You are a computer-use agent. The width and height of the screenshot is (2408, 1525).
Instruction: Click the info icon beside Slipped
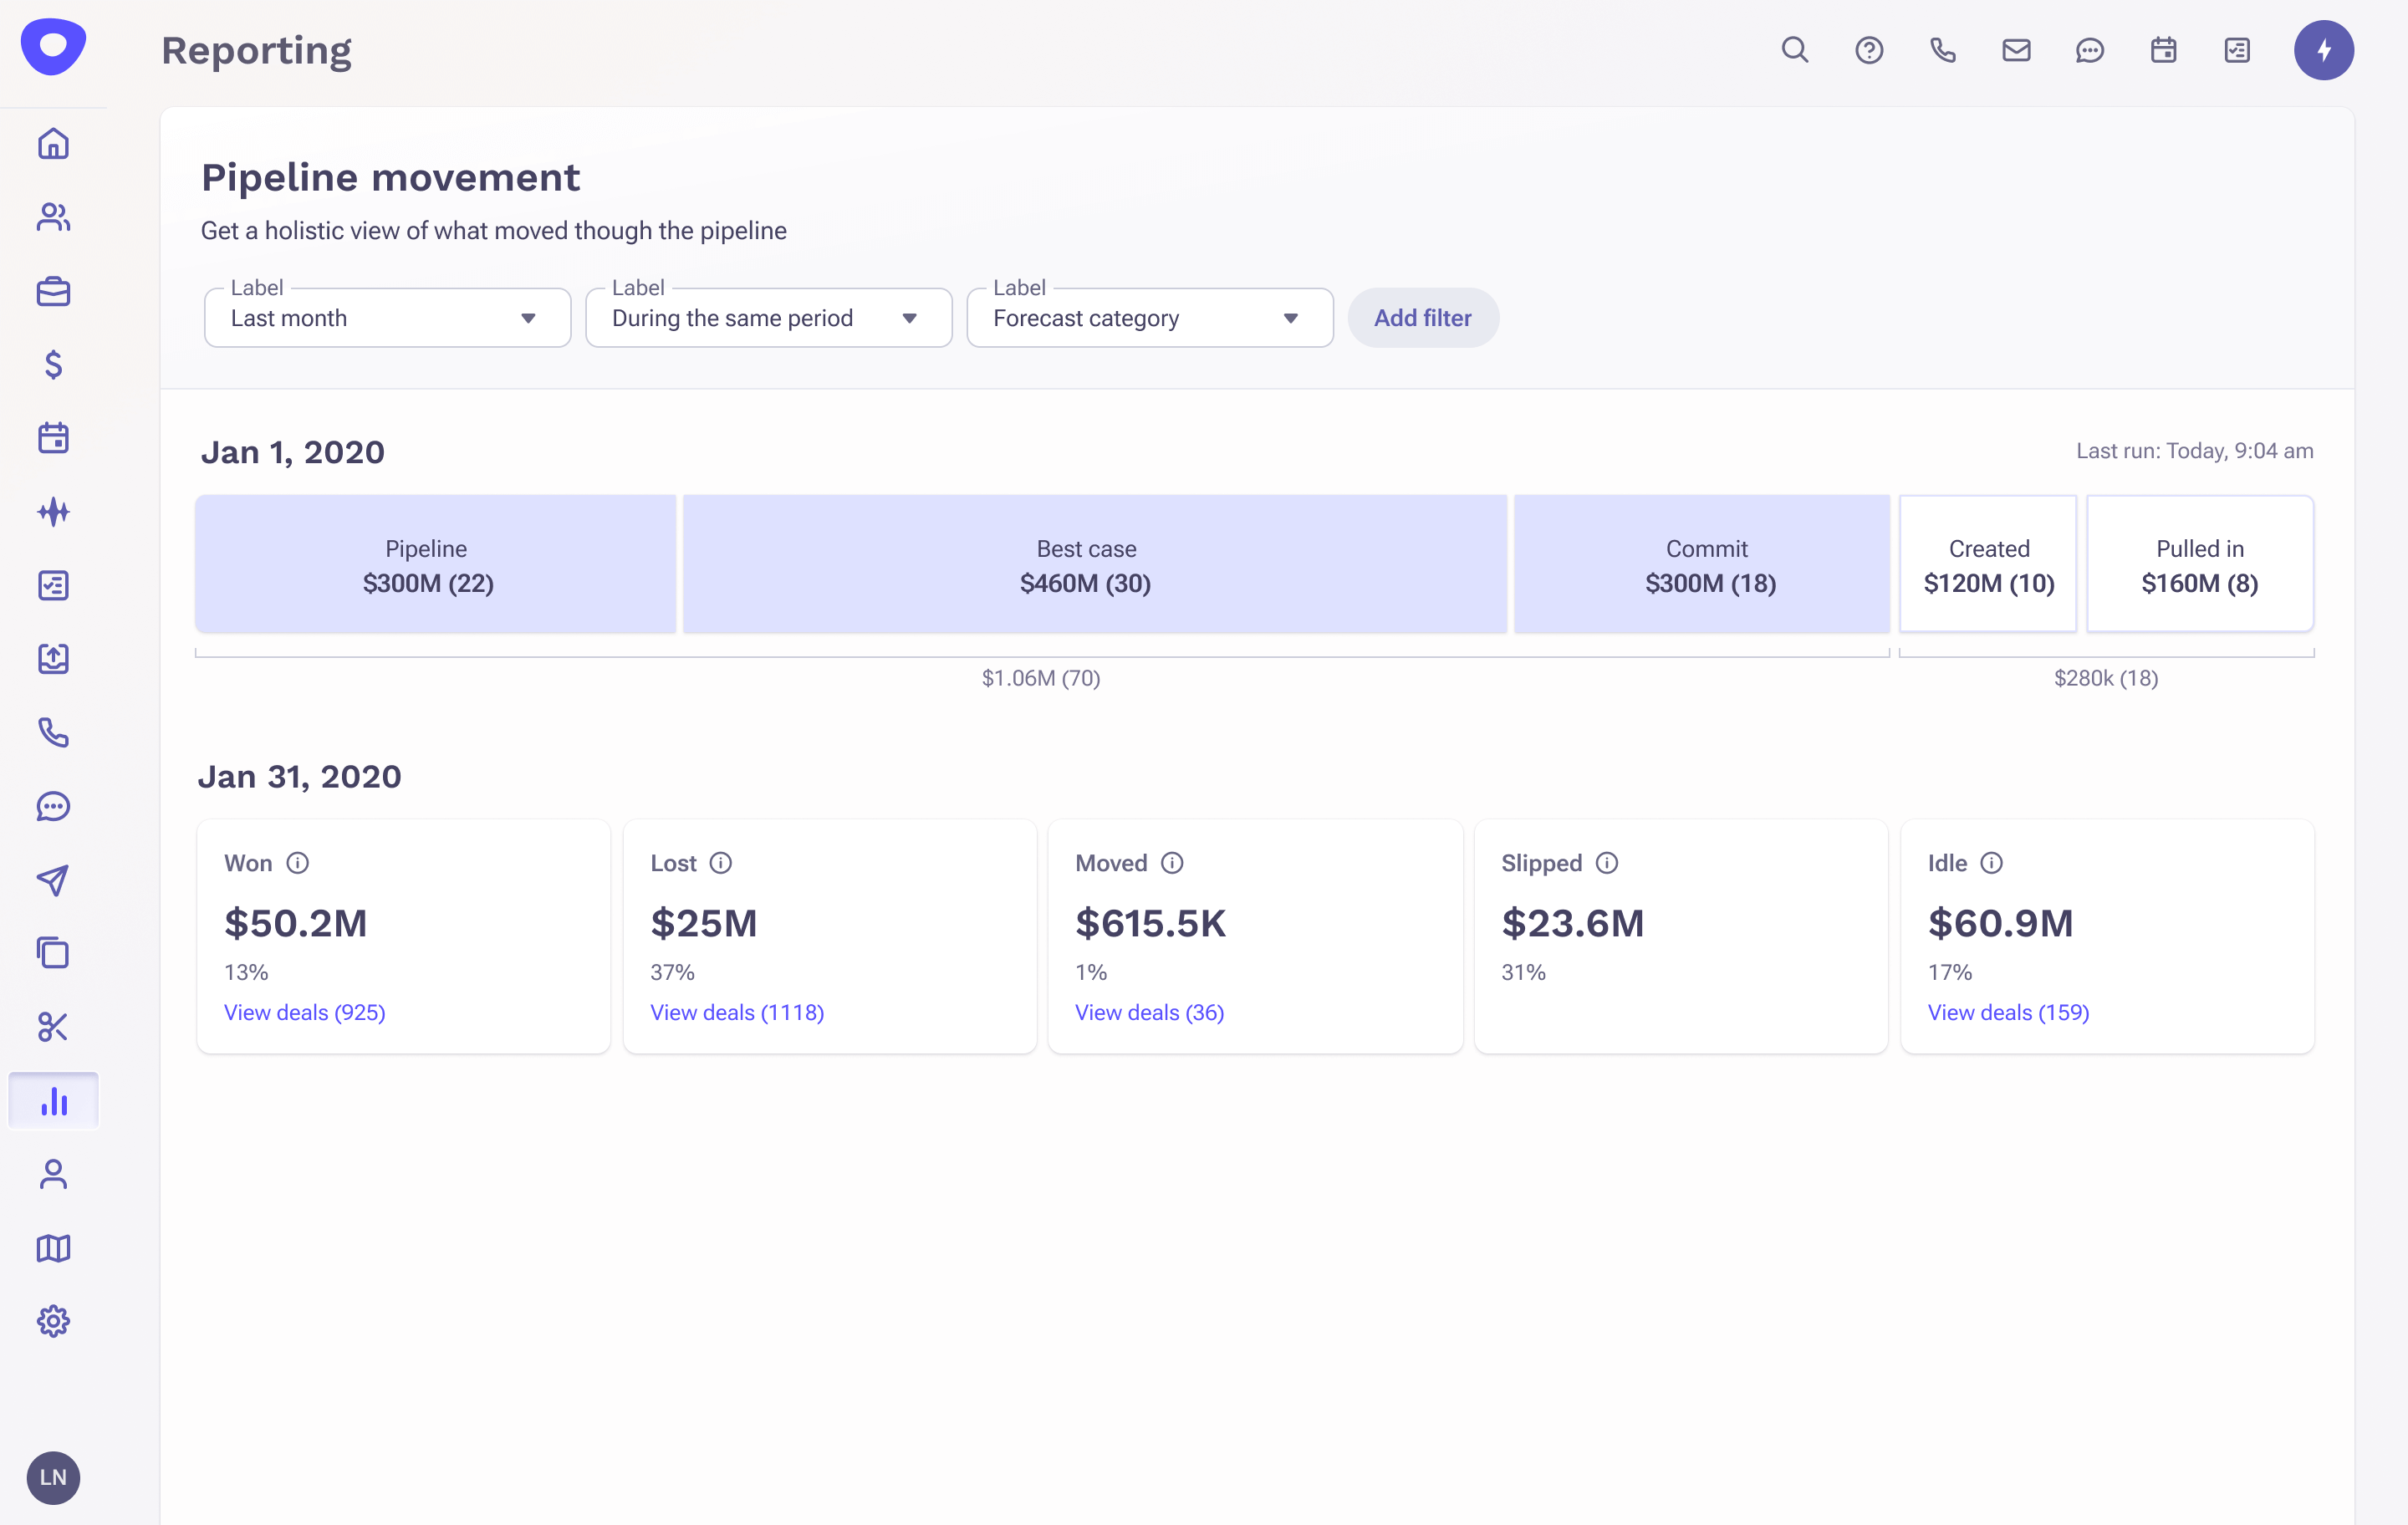tap(1607, 863)
